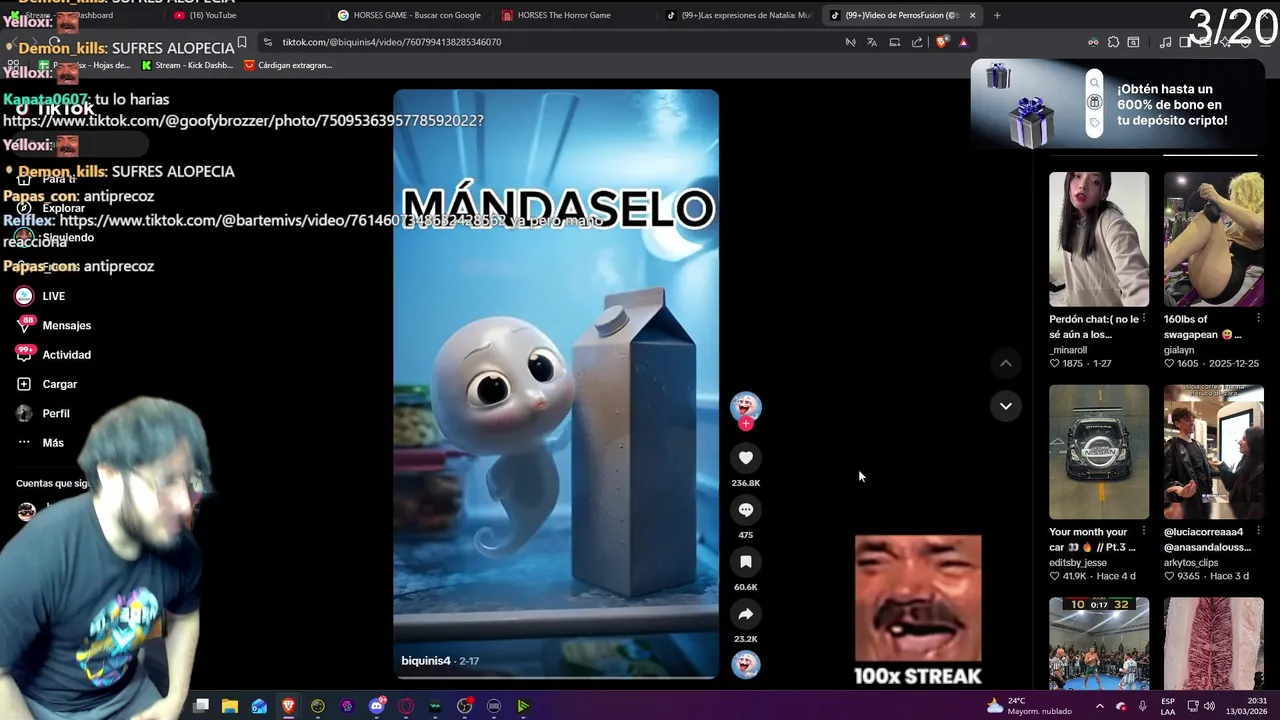The image size is (1280, 720).
Task: Click the Cargar plus-square icon
Action: [24, 384]
